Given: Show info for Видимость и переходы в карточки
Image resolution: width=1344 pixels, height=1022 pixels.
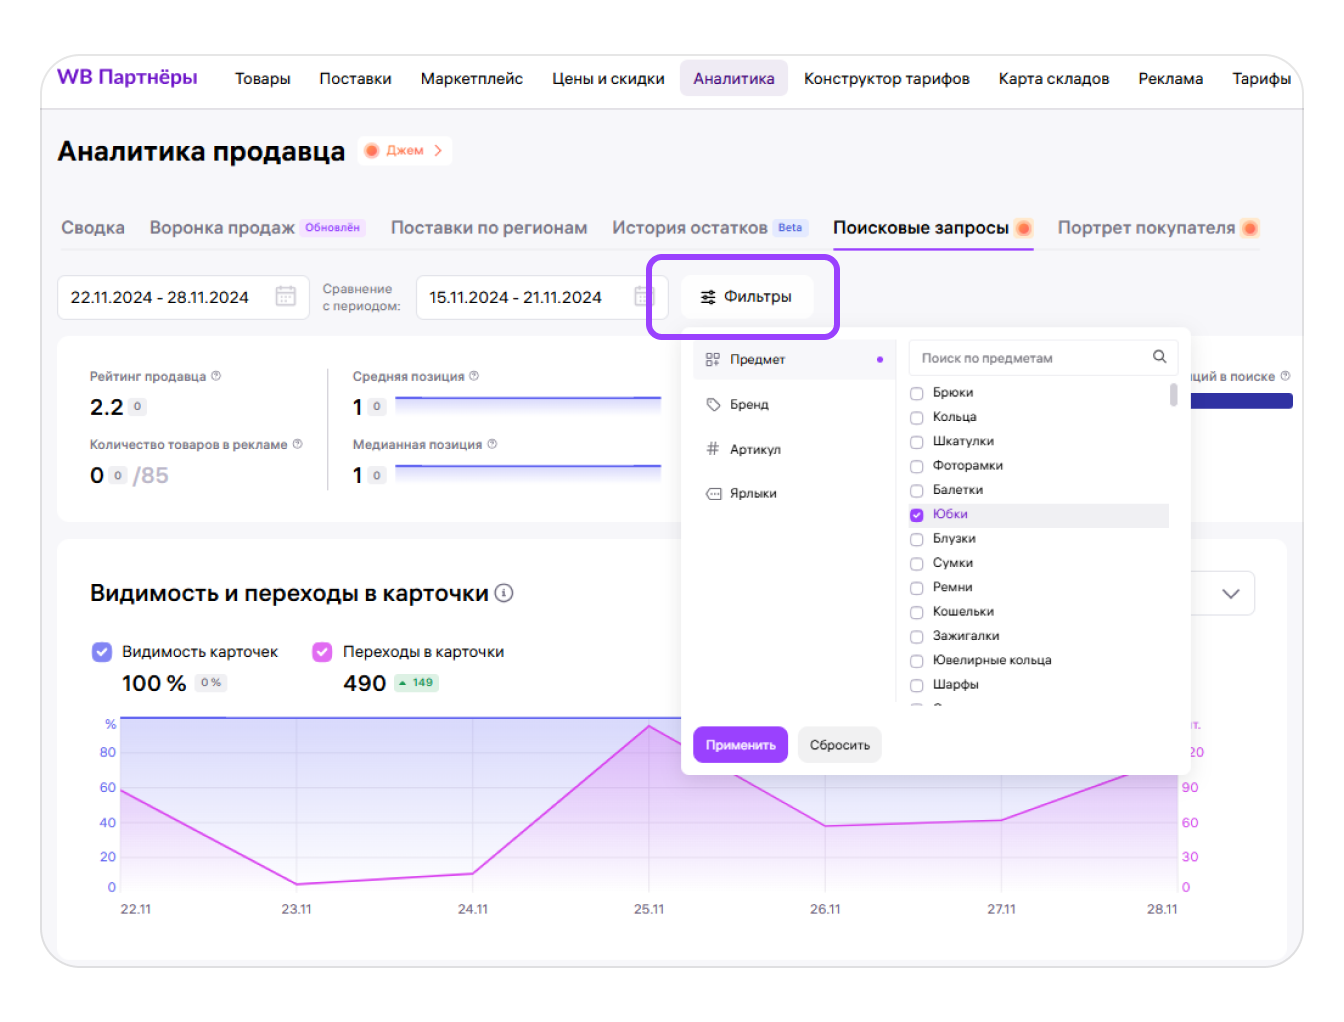Looking at the screenshot, I should click(x=504, y=593).
